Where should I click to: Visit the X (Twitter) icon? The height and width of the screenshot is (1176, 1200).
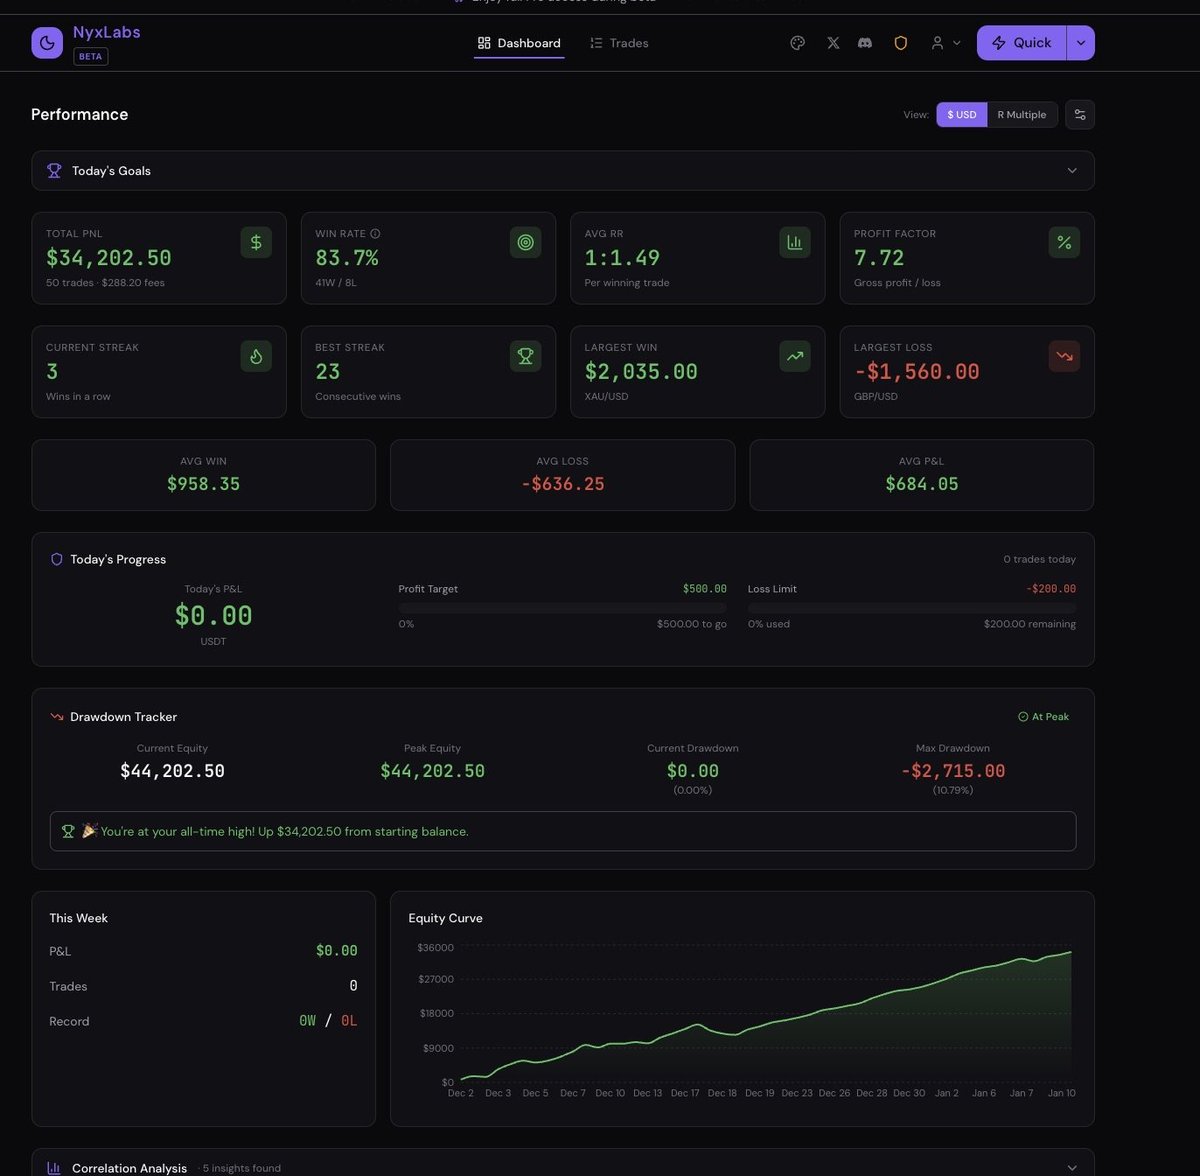832,43
